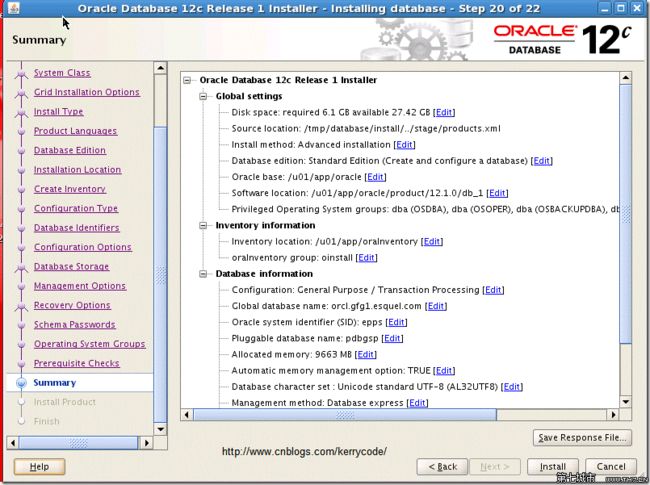Click the summary tree horizontal scrollbar thumb
The width and height of the screenshot is (650, 485).
[x=345, y=415]
